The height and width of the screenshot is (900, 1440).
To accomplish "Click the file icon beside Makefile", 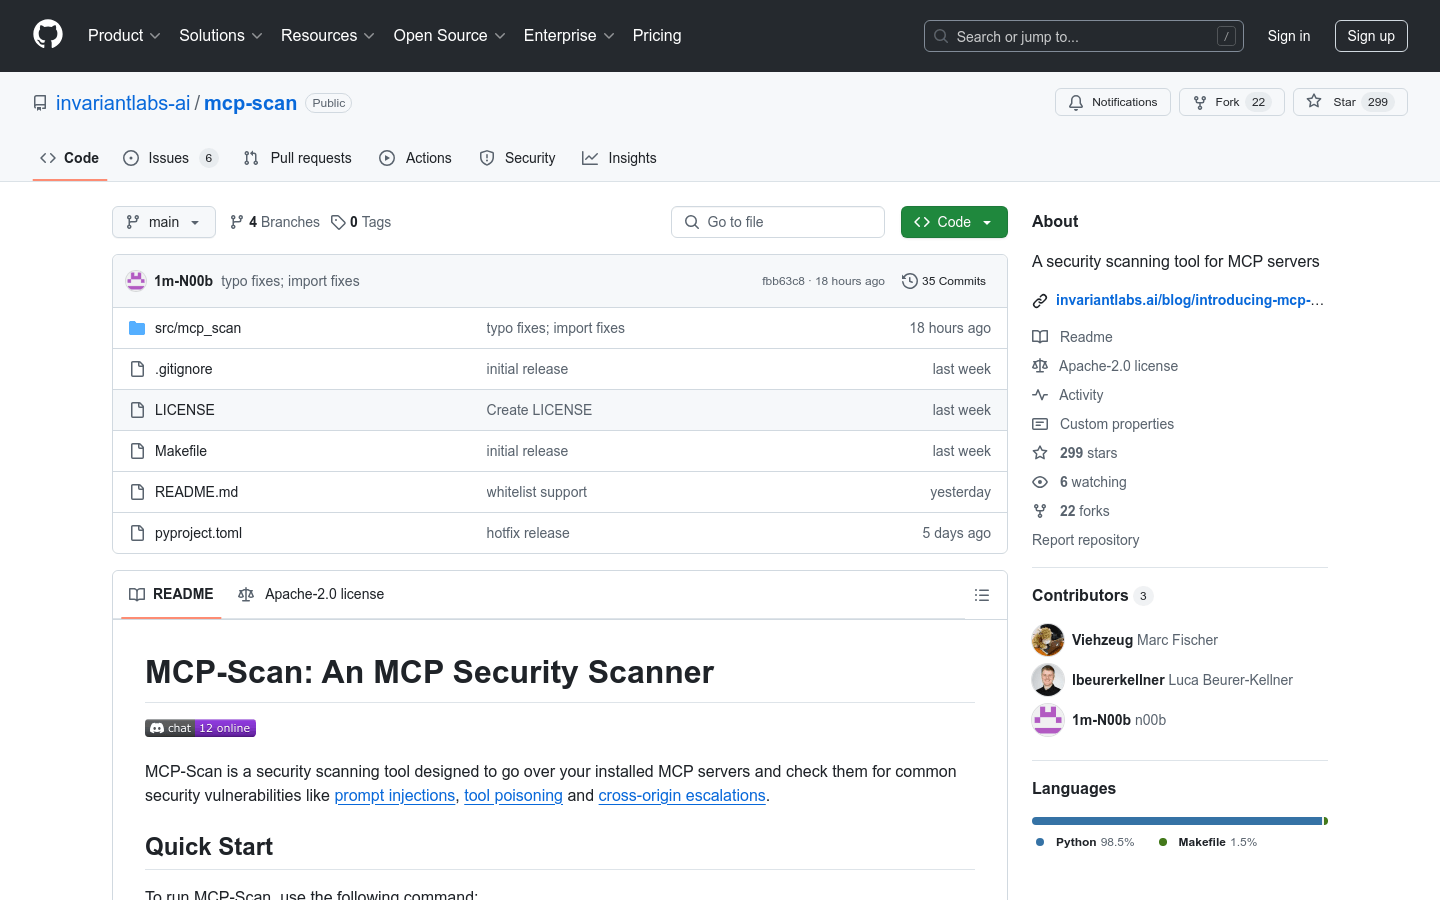I will (137, 451).
